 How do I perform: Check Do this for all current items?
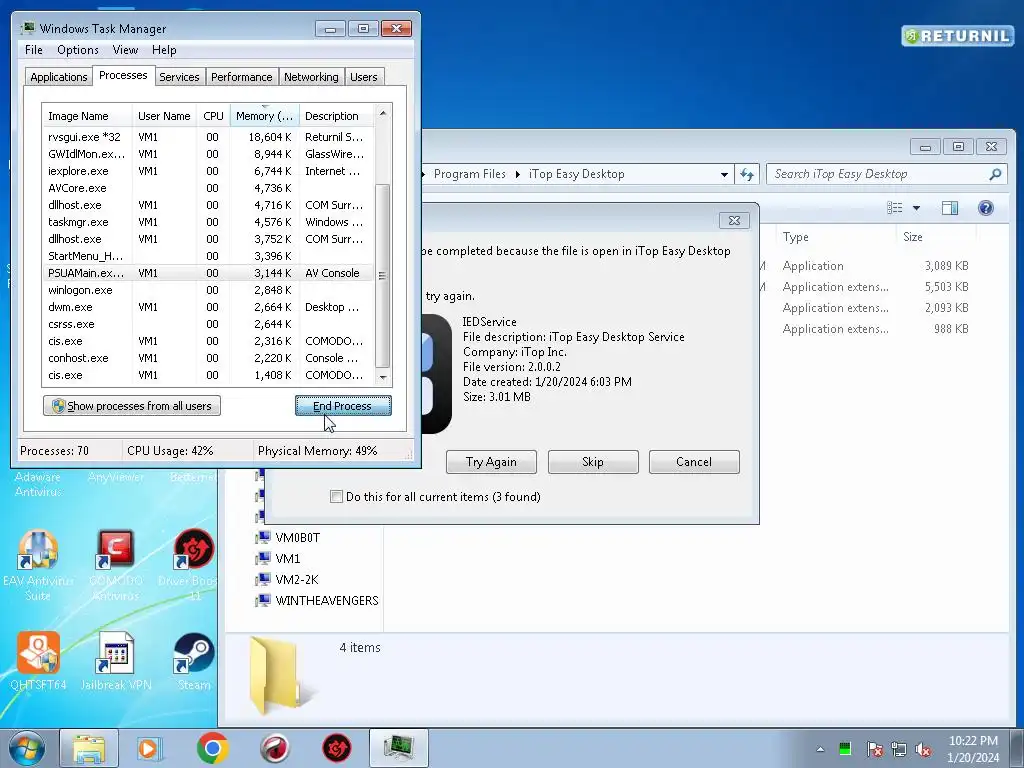336,496
